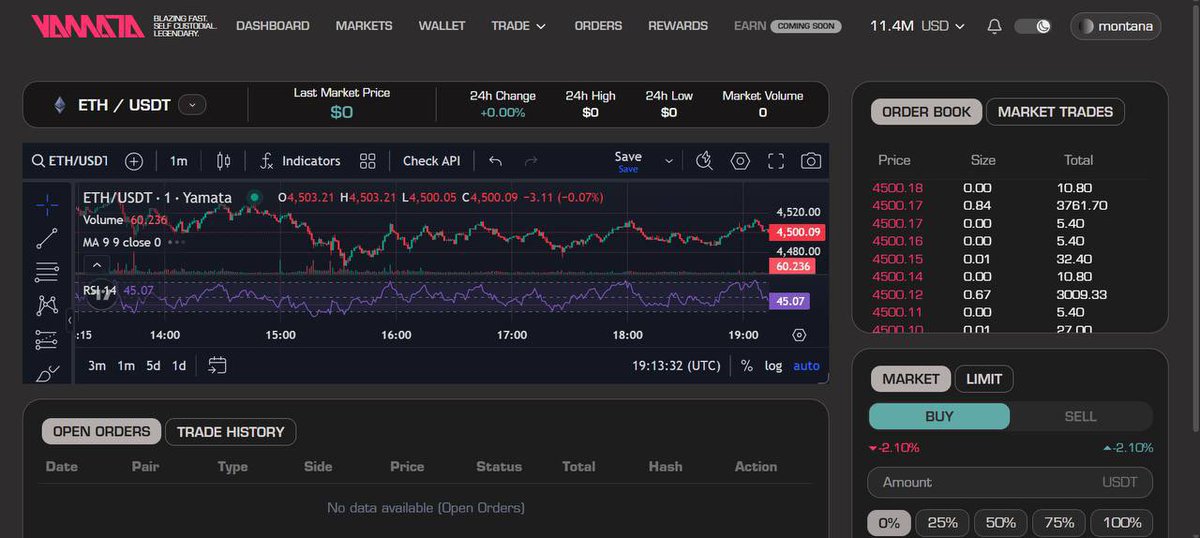Open the Fibonacci retracement tools
The height and width of the screenshot is (538, 1200).
click(x=47, y=271)
